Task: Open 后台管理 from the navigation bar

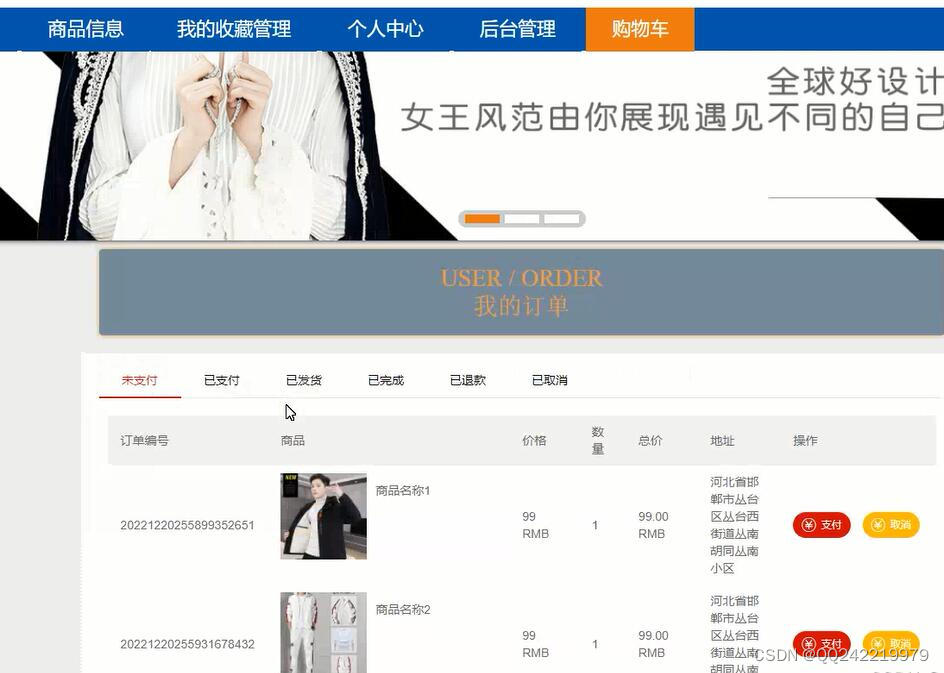Action: [x=516, y=29]
